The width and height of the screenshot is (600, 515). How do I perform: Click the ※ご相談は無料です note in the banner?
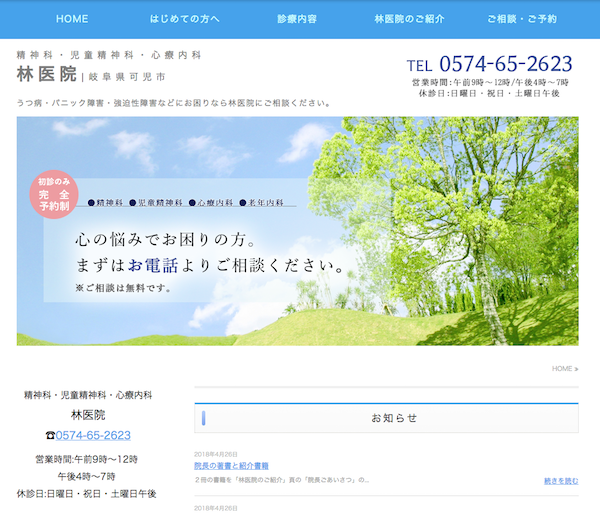(123, 288)
